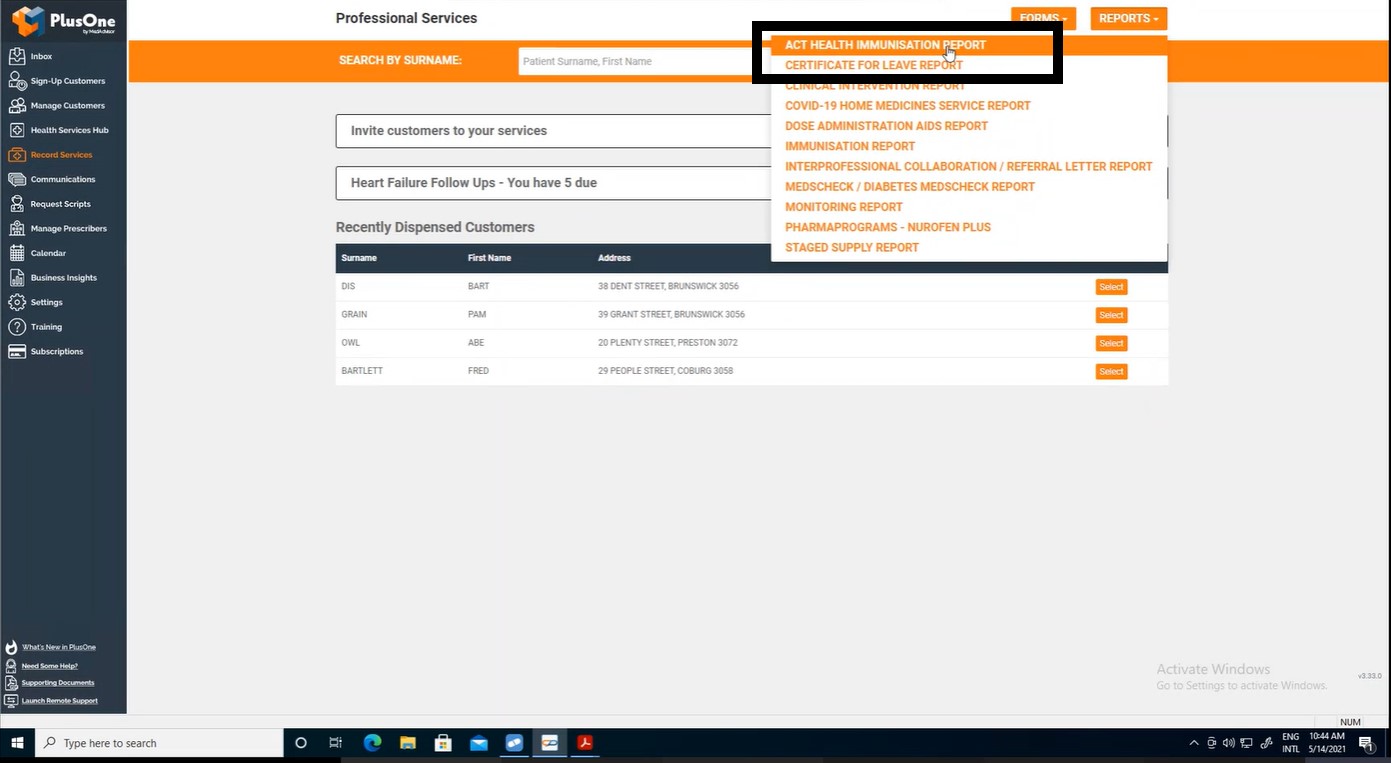The image size is (1391, 763).
Task: Open Manage Customers icon in sidebar
Action: [x=16, y=105]
